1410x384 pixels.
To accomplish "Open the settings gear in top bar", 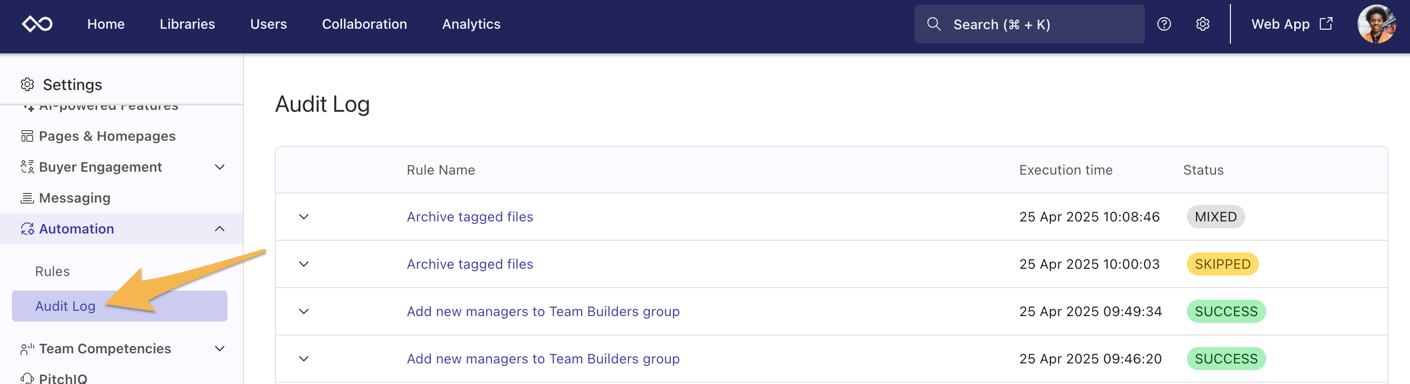I will coord(1203,24).
